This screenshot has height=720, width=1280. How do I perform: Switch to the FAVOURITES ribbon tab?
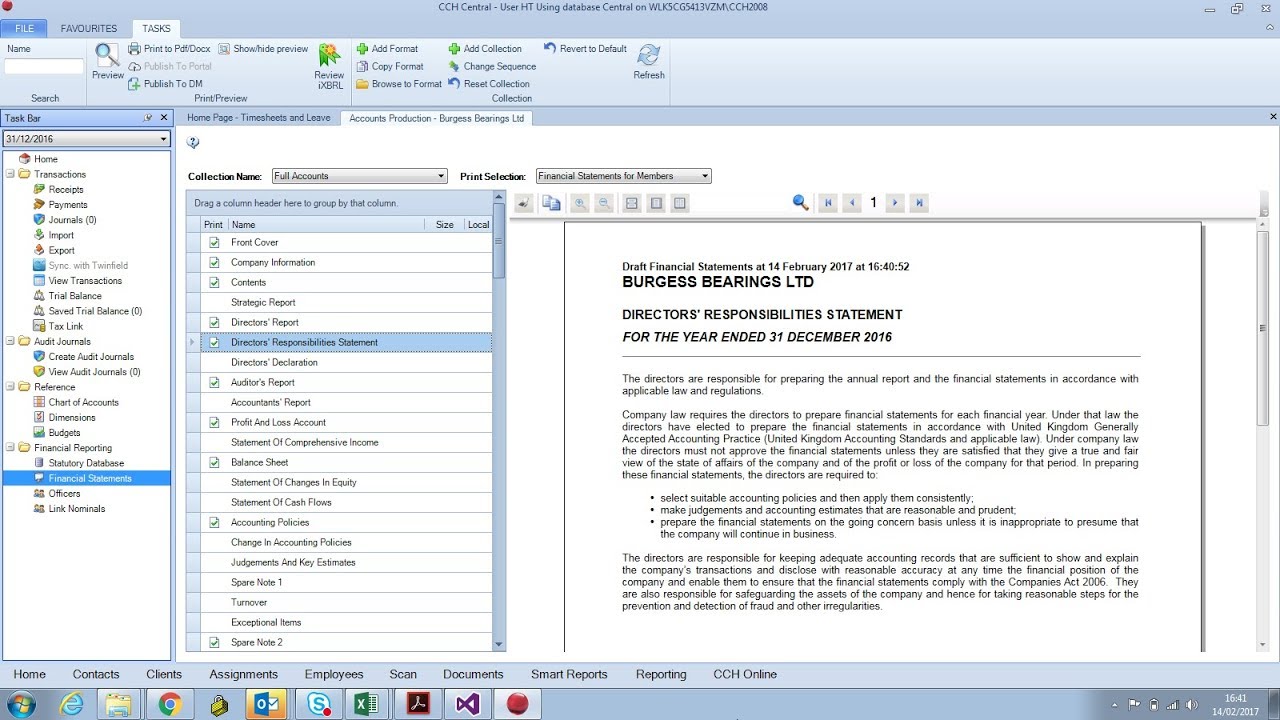click(x=89, y=28)
